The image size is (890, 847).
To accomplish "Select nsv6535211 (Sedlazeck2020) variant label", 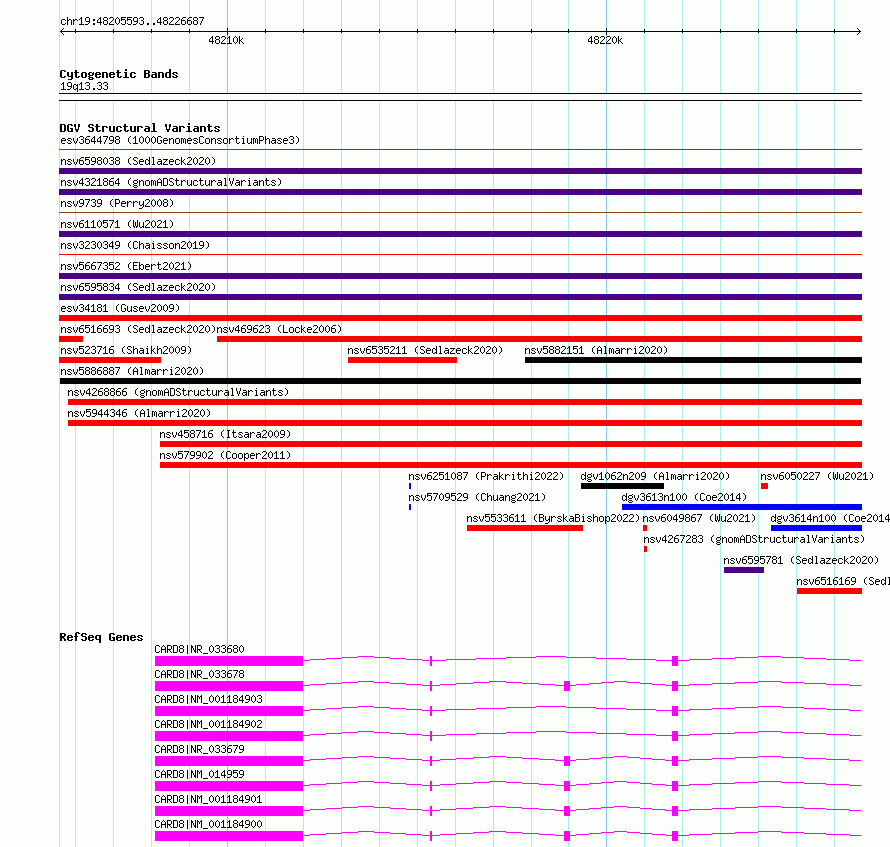I will [x=425, y=350].
